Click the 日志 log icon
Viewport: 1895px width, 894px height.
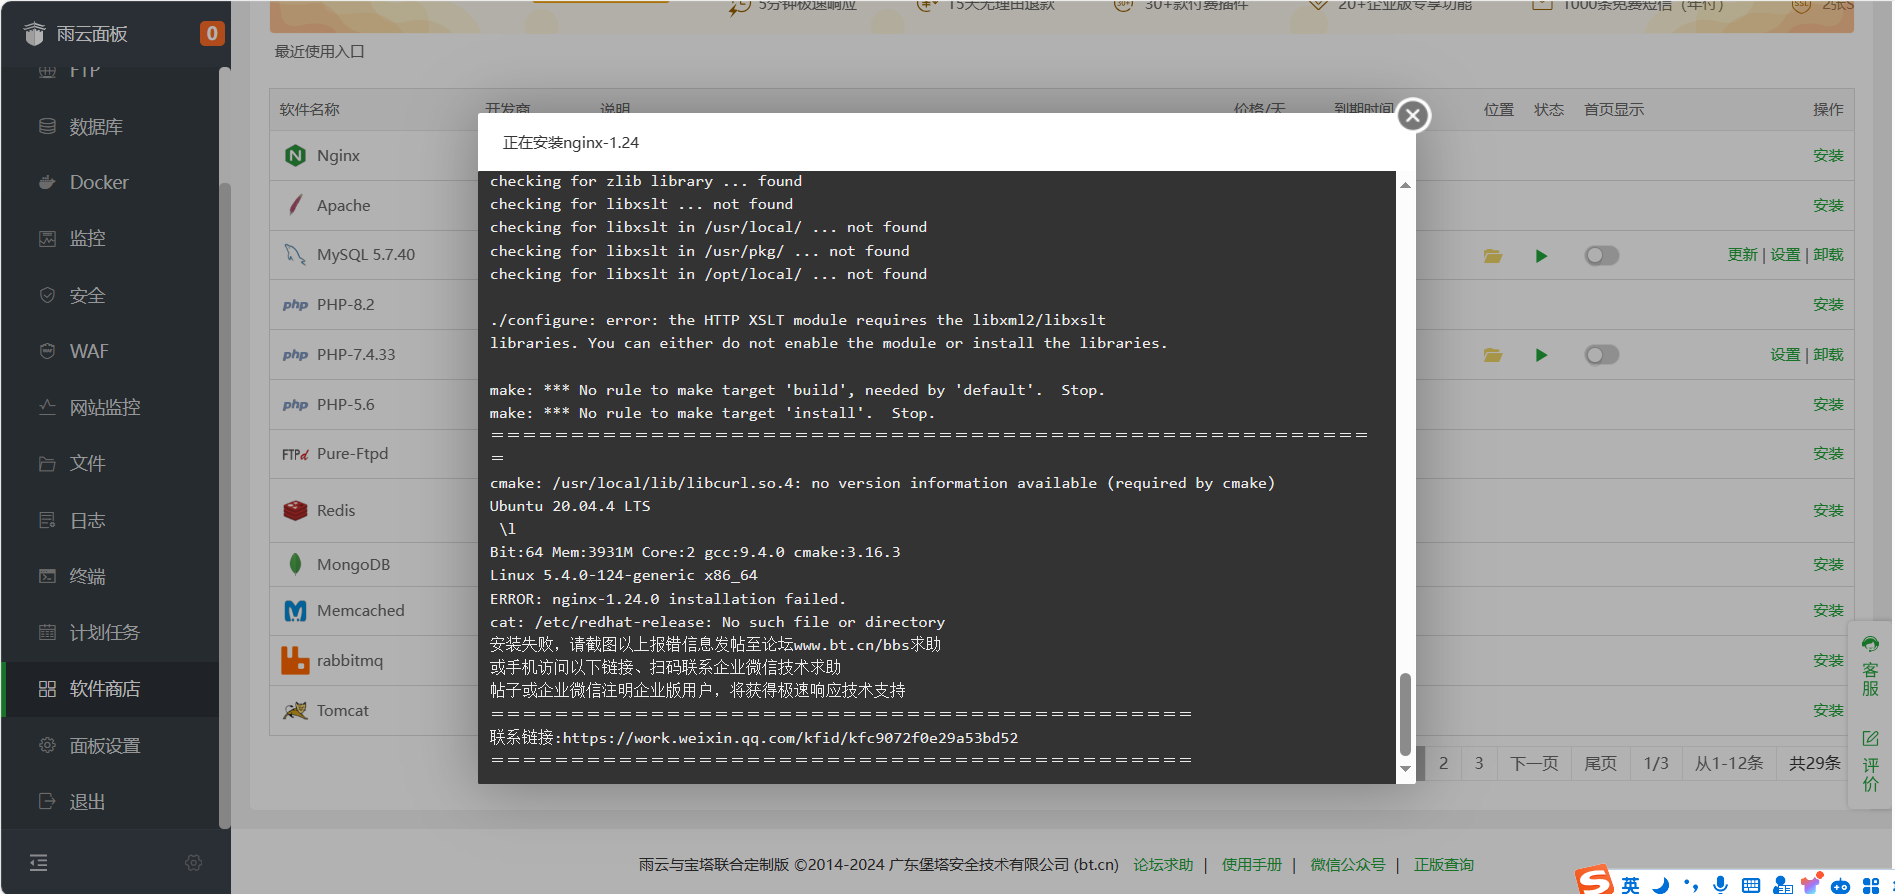click(47, 520)
